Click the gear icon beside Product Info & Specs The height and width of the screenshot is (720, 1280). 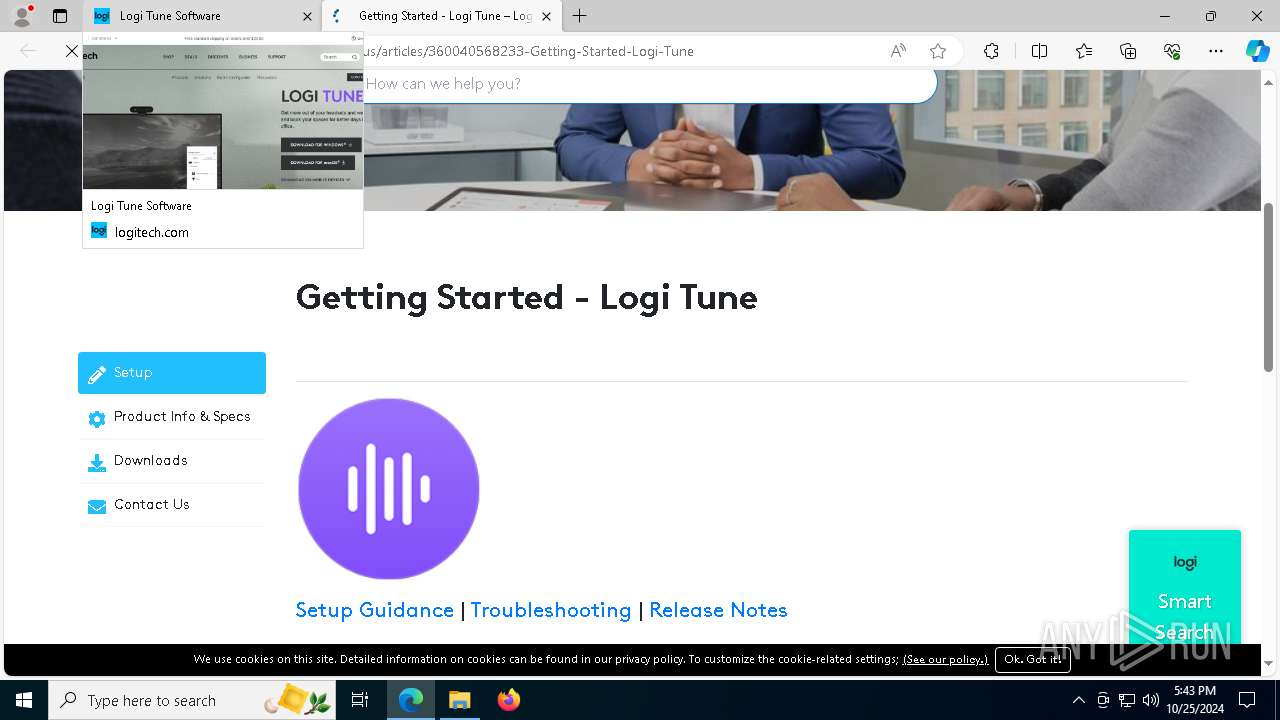tap(97, 419)
